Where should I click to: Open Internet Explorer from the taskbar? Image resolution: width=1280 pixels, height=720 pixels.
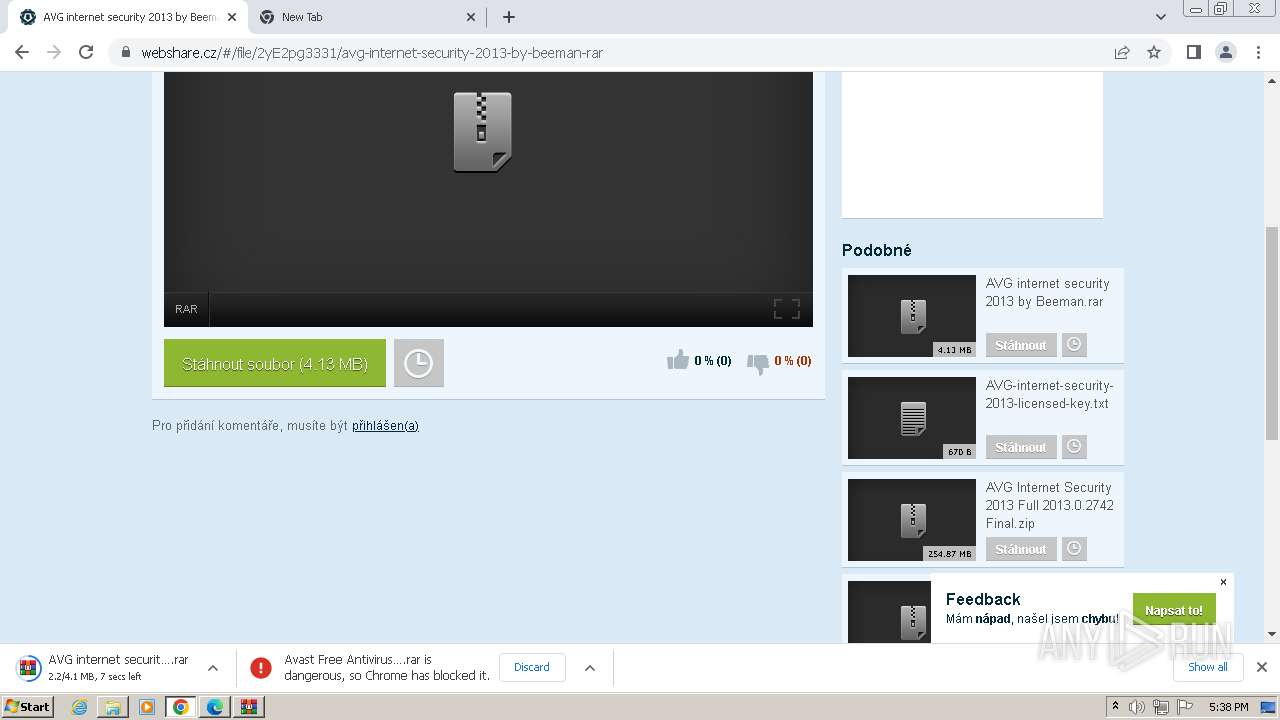click(x=79, y=707)
